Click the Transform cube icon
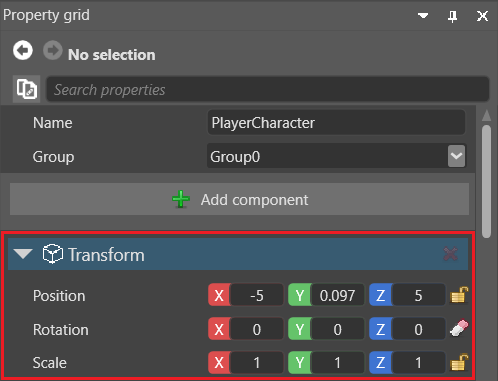Image resolution: width=498 pixels, height=381 pixels. tap(53, 254)
